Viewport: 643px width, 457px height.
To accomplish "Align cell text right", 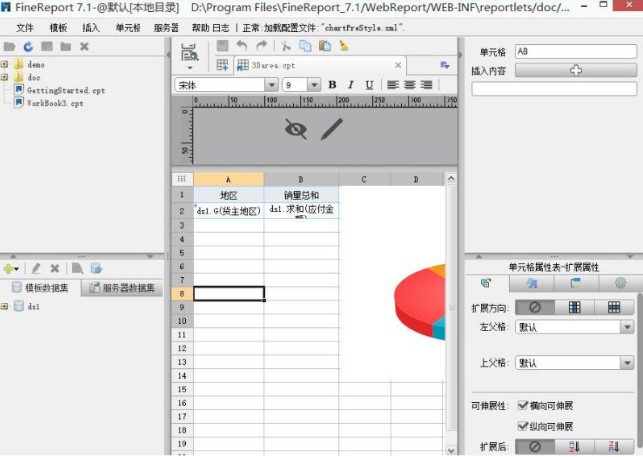I will 426,85.
